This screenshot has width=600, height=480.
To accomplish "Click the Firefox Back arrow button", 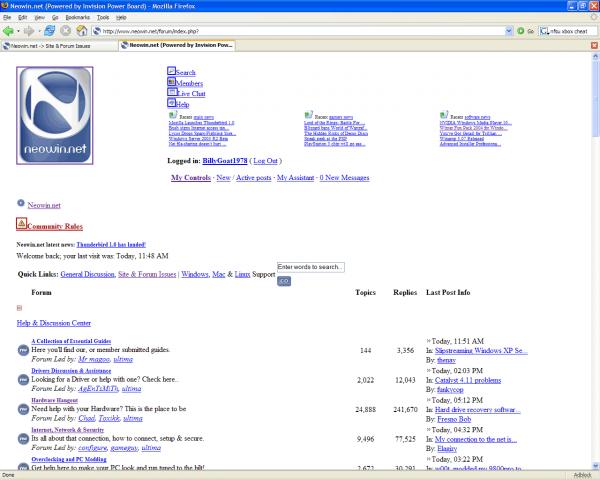I will pyautogui.click(x=8, y=31).
